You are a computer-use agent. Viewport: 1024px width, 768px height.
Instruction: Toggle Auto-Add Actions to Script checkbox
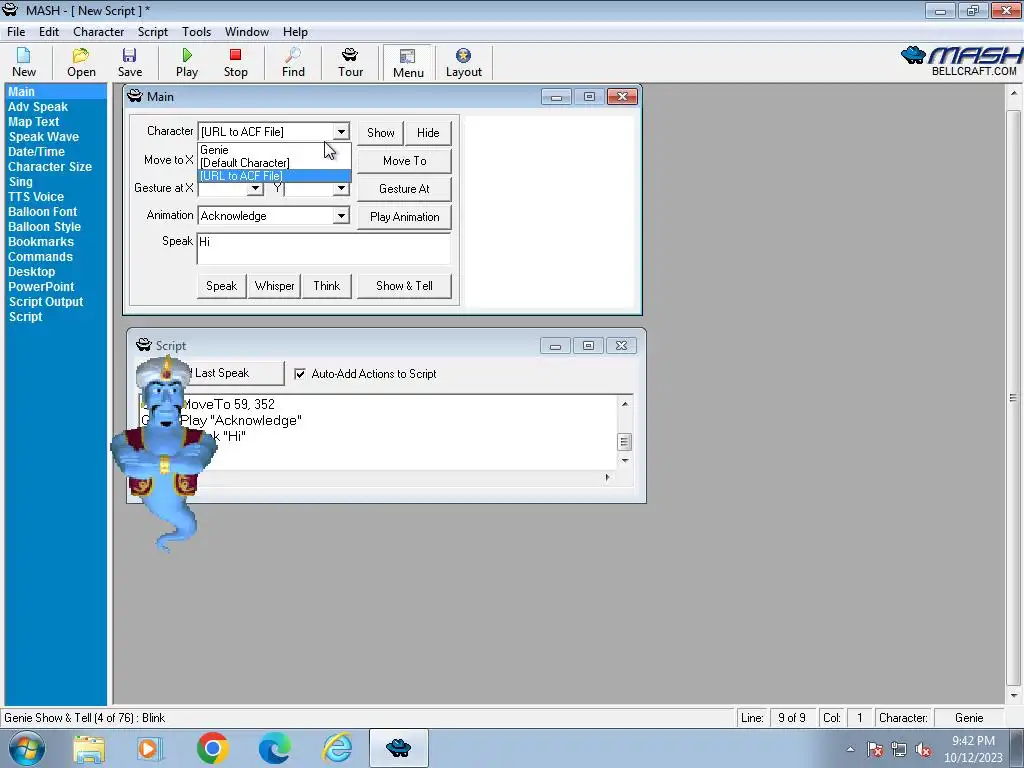click(300, 374)
